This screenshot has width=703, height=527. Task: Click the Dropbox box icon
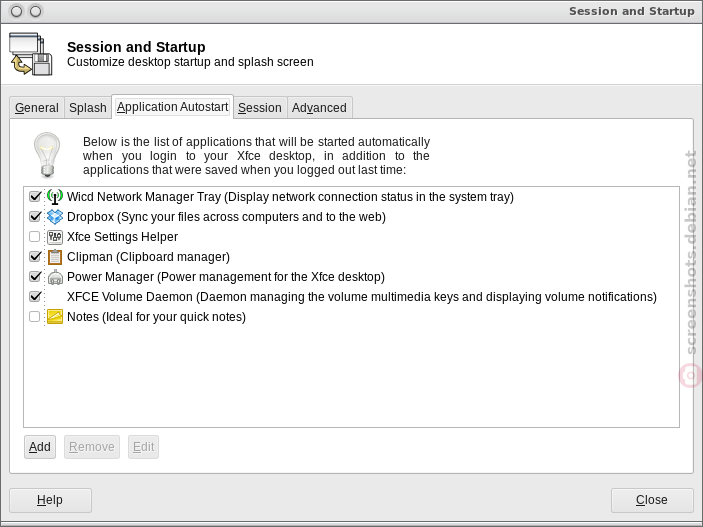click(55, 217)
